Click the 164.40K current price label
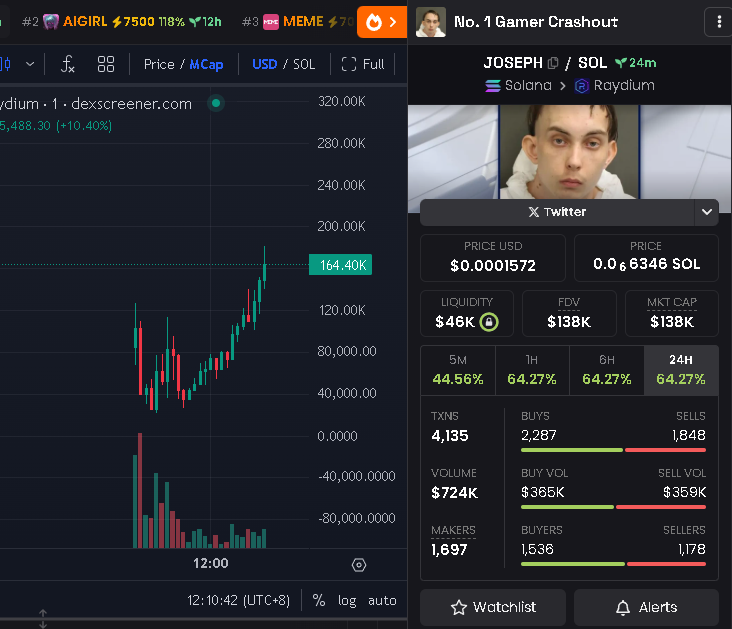 [x=340, y=265]
